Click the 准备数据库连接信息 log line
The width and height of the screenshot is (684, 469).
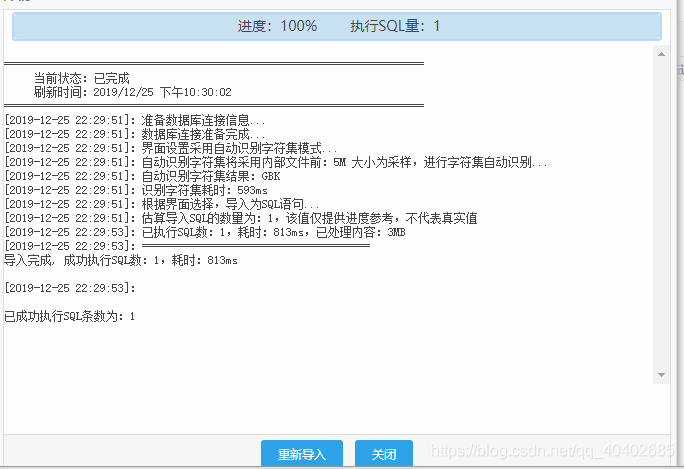[135, 120]
